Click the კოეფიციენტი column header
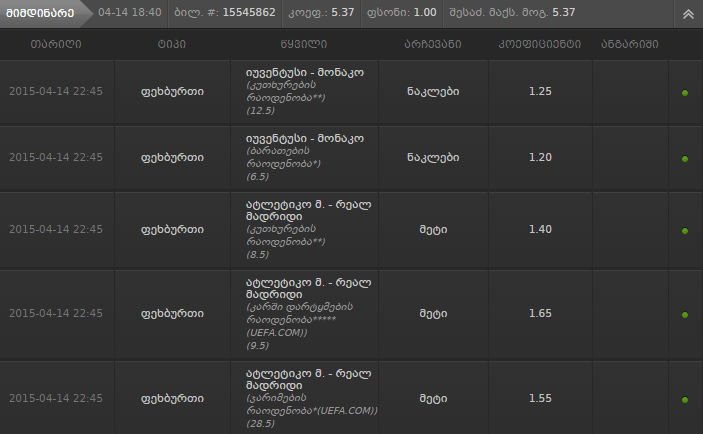This screenshot has width=703, height=434. 540,44
